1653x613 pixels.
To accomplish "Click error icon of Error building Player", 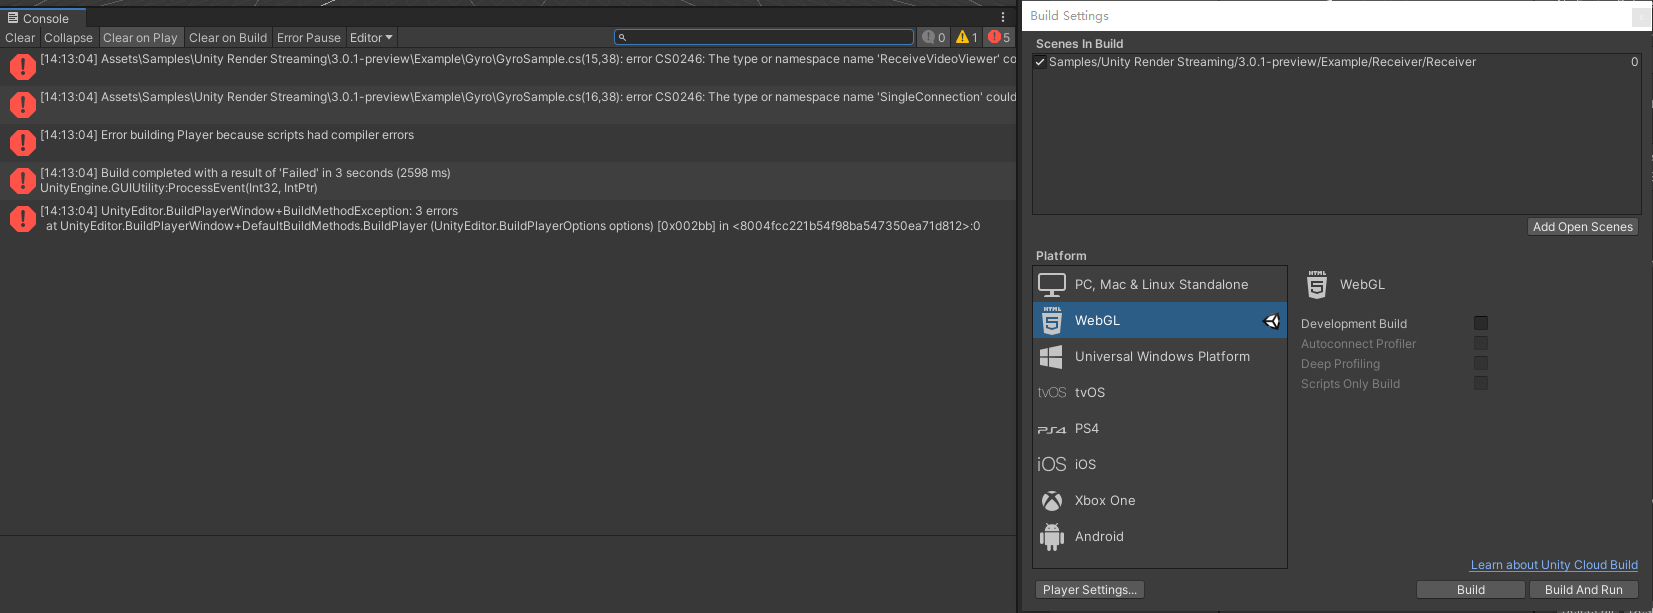I will click(x=22, y=143).
